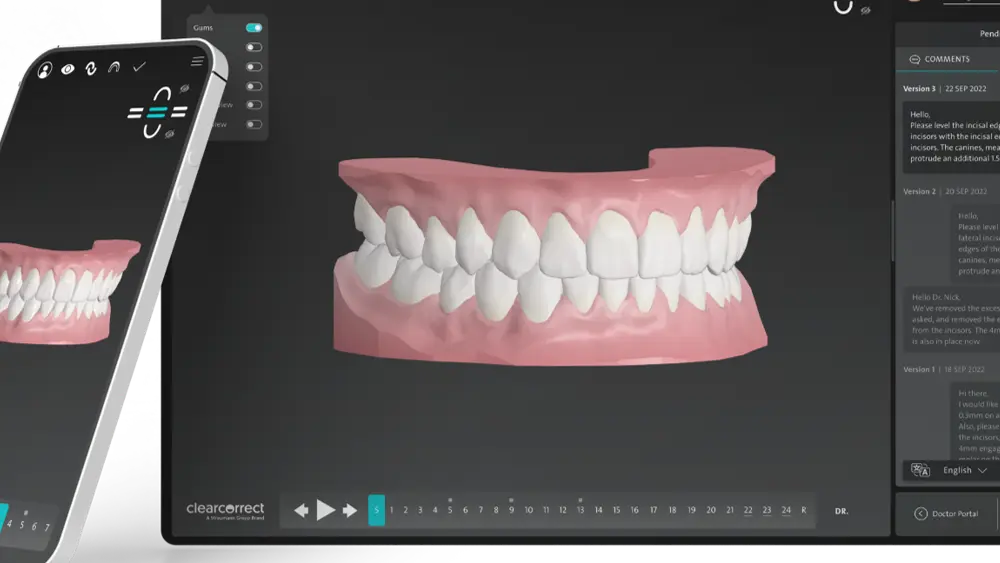Click the comments panel scrollbar
The width and height of the screenshot is (1000, 563).
tap(893, 231)
